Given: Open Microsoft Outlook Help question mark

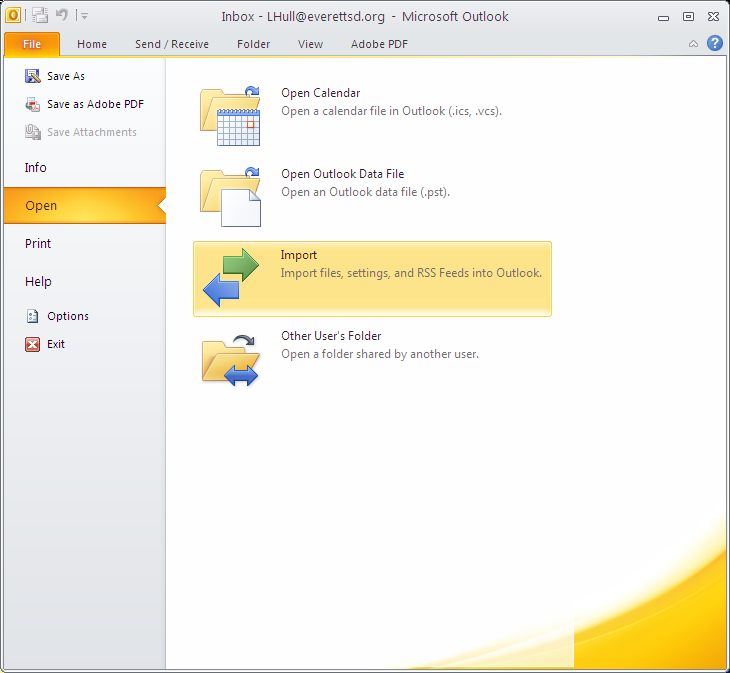Looking at the screenshot, I should (715, 43).
